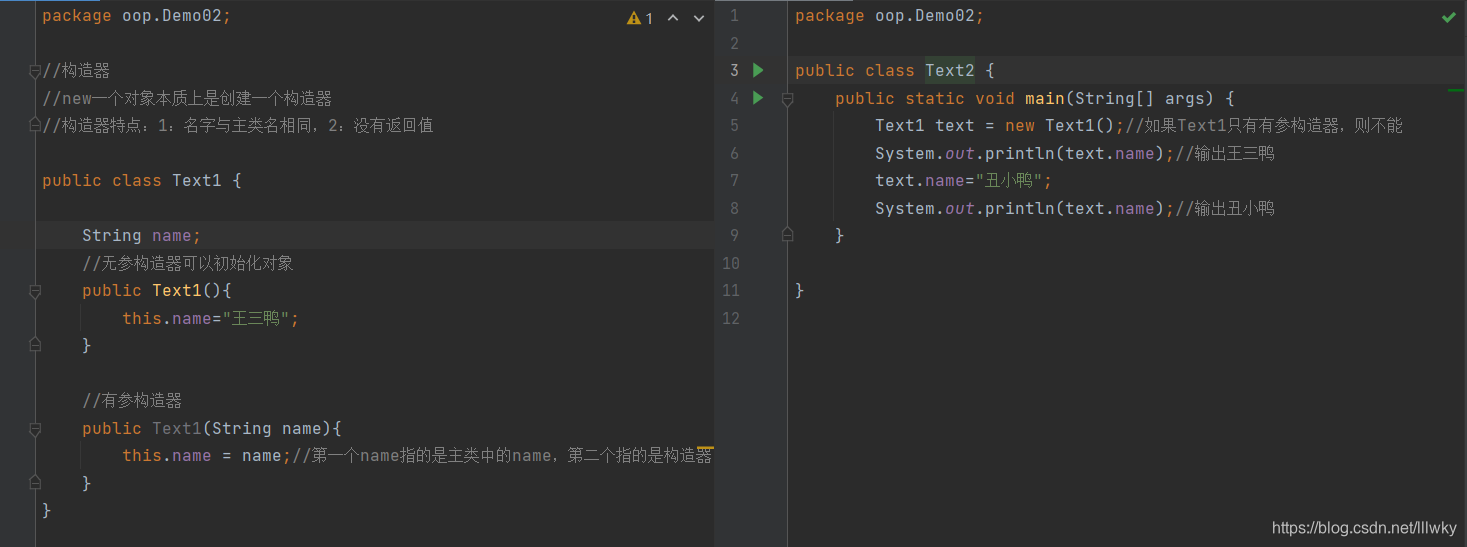
Task: Click 'main' in public static void main
Action: (x=1045, y=99)
